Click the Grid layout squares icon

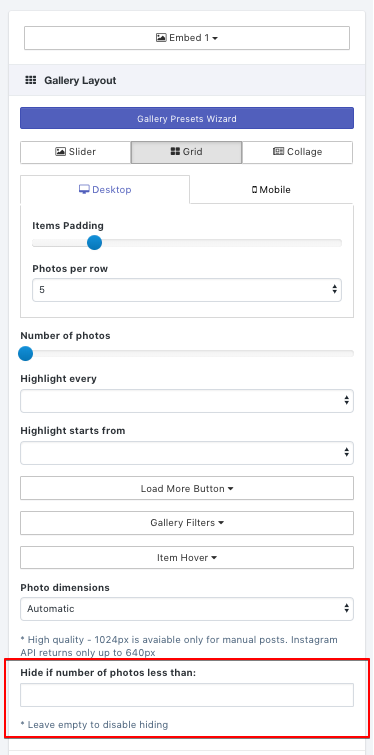pos(175,152)
